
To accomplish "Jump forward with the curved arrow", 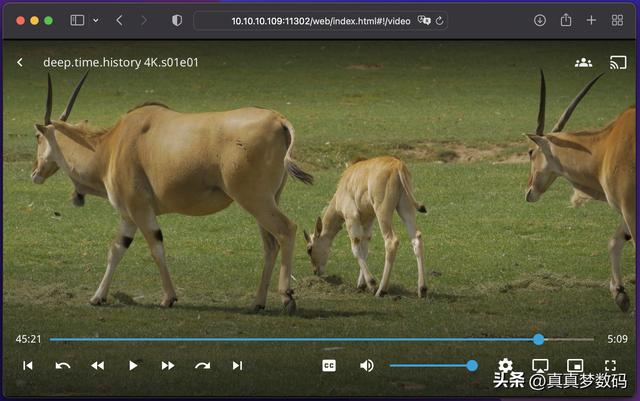I will coord(202,365).
